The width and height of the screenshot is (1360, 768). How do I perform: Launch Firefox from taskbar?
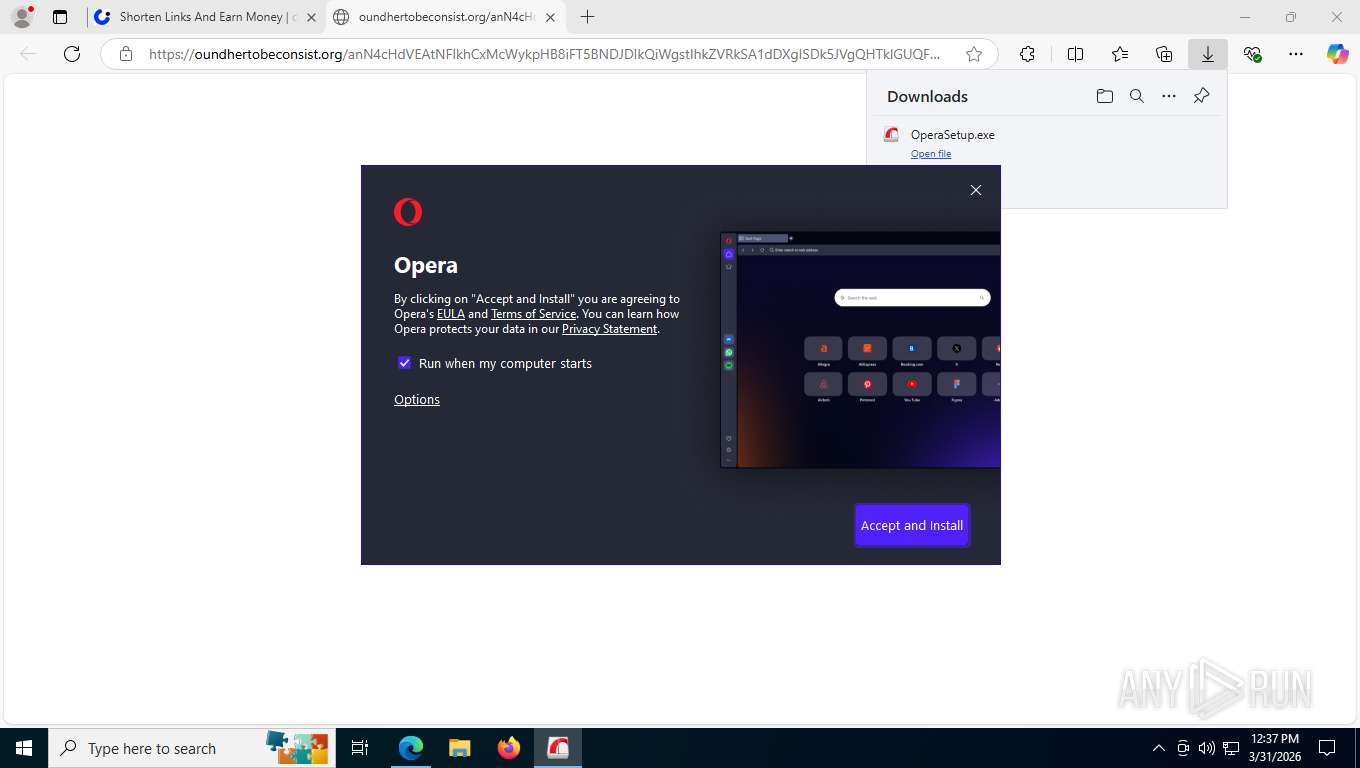(508, 748)
